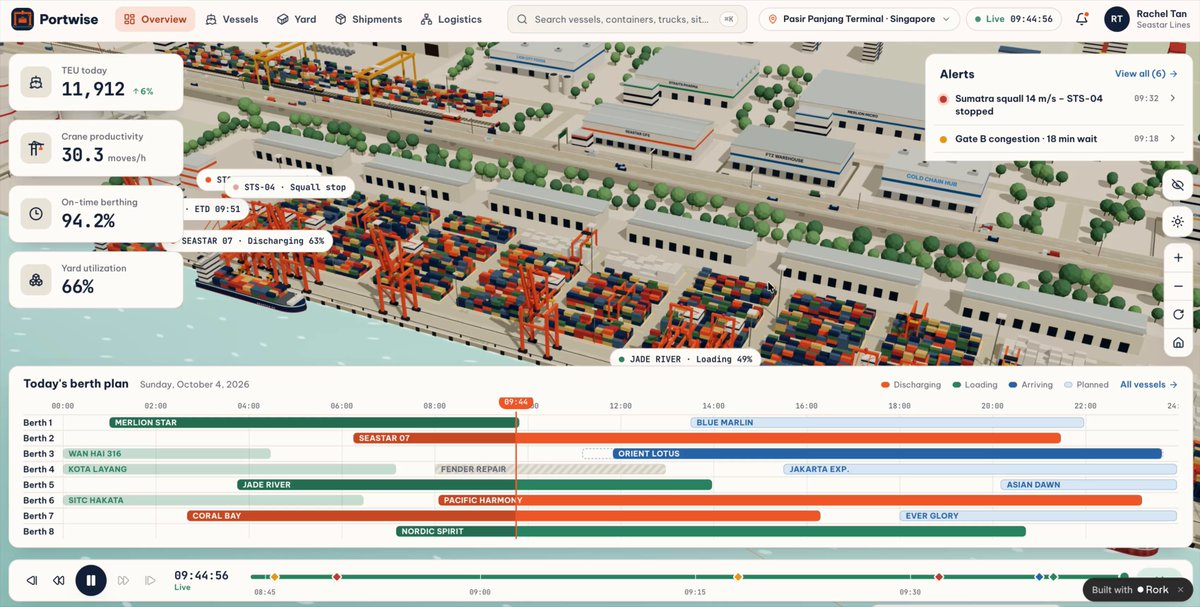Rewind the timeline playback
Screen dimensions: 1200x607
click(59, 580)
